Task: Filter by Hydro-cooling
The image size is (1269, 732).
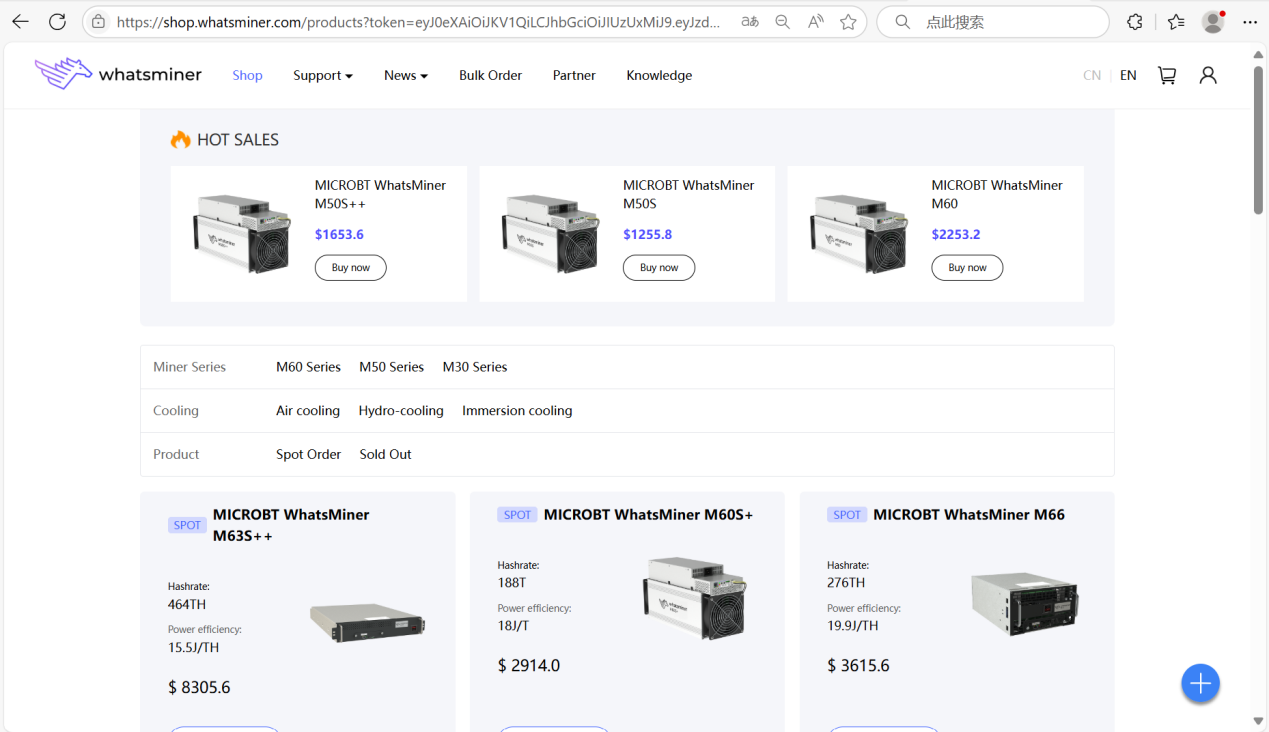Action: pyautogui.click(x=401, y=411)
